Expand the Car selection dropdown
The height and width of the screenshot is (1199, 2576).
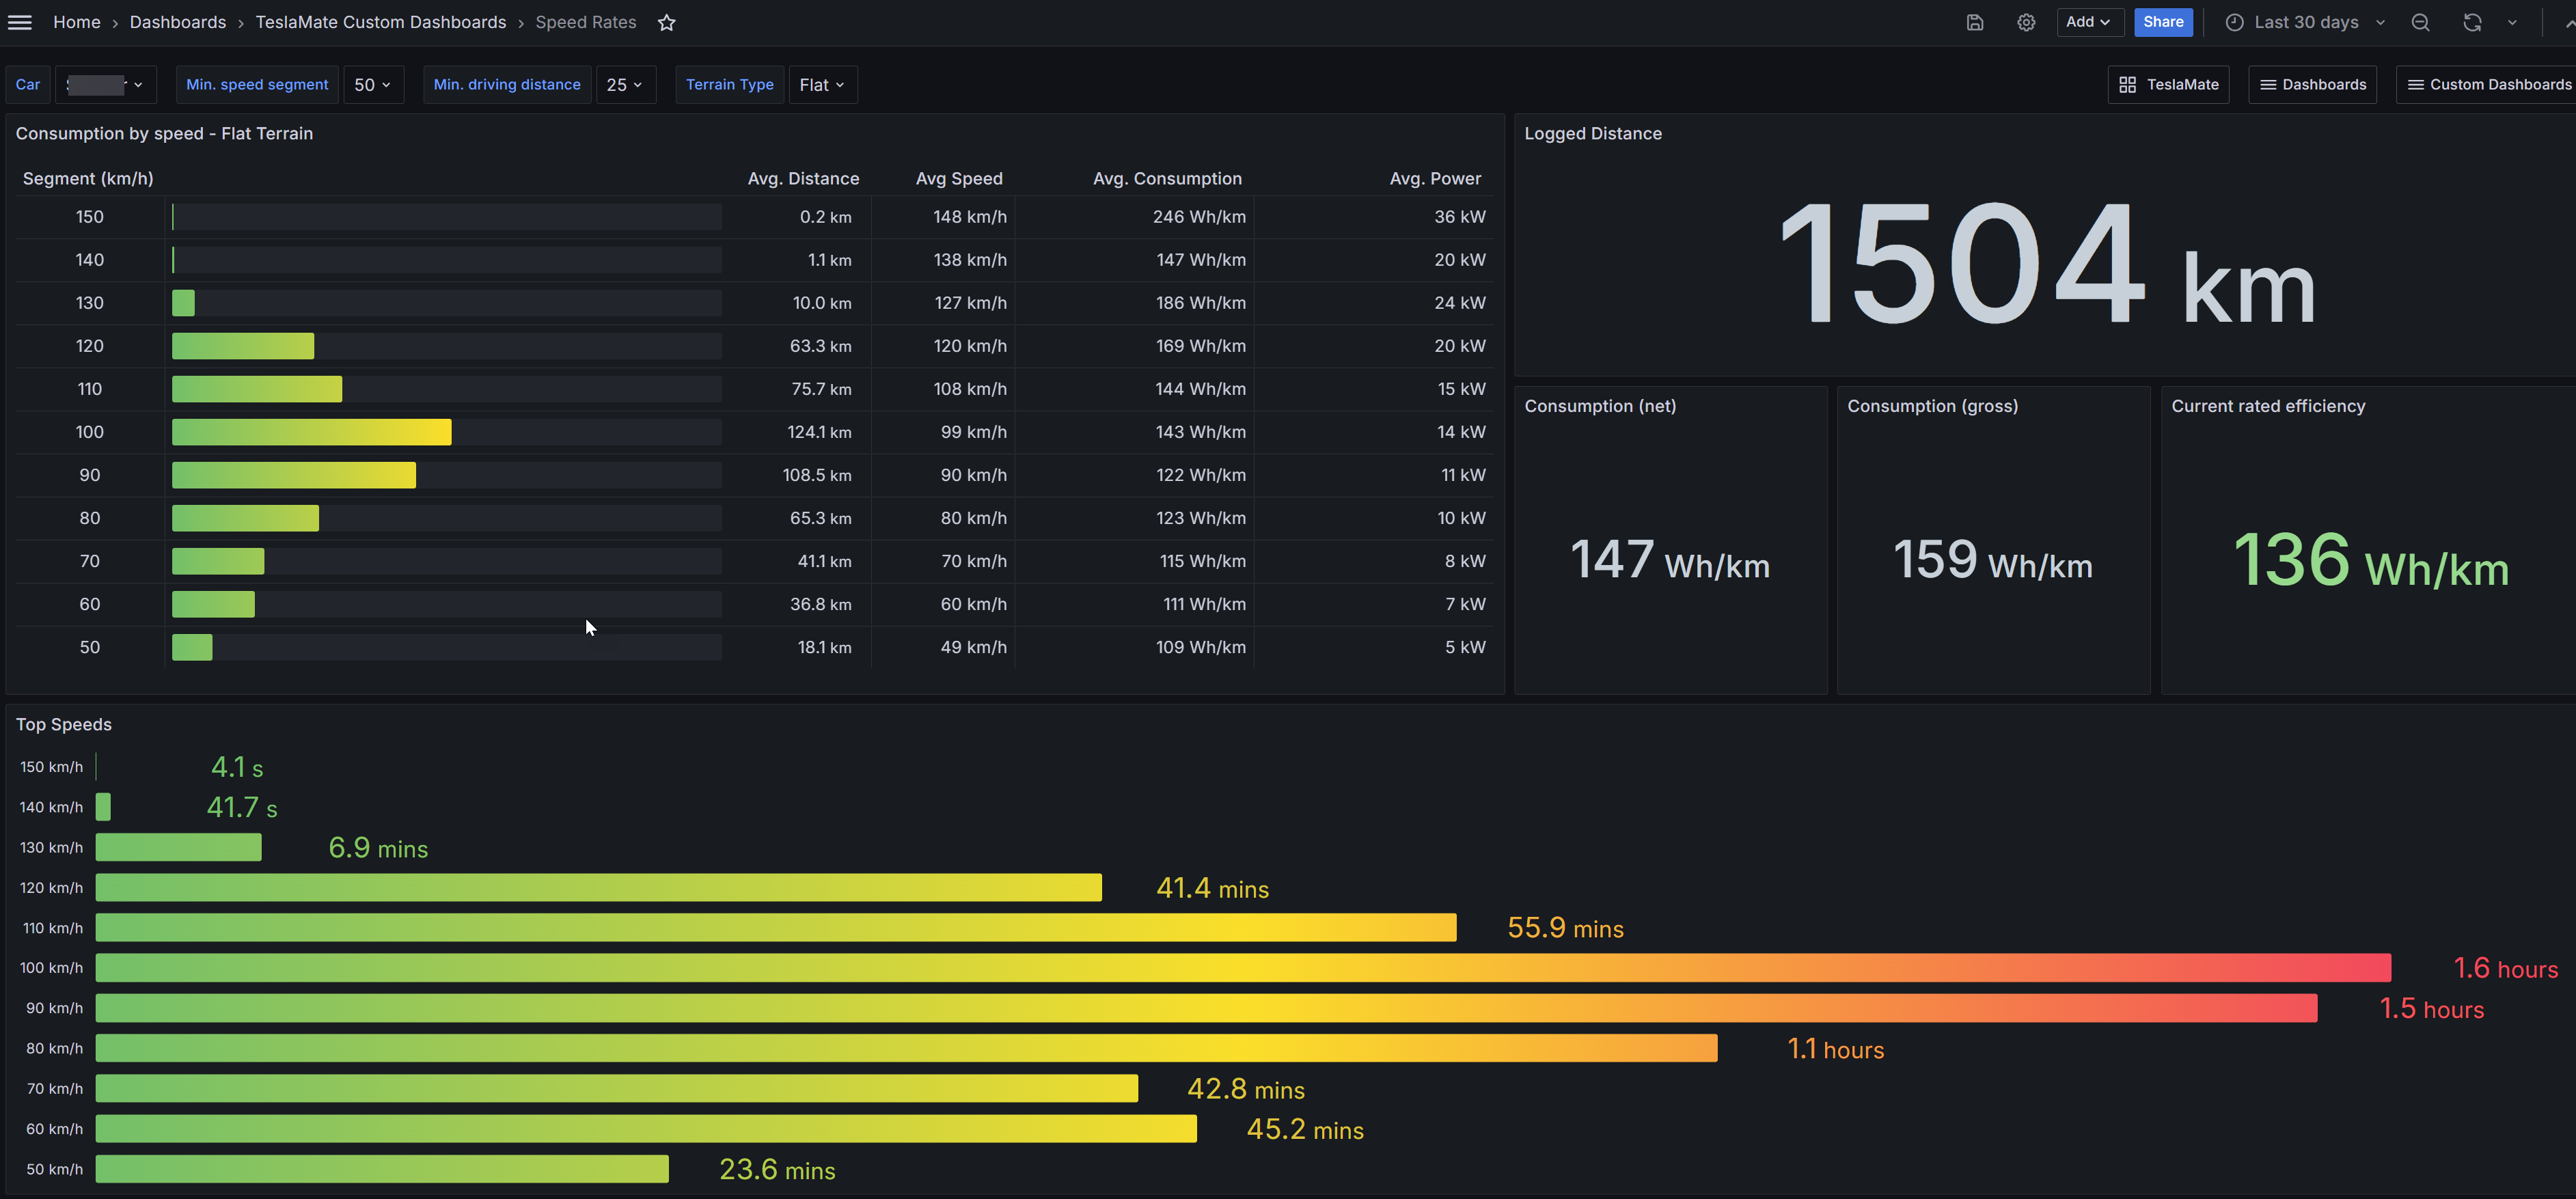(x=105, y=85)
